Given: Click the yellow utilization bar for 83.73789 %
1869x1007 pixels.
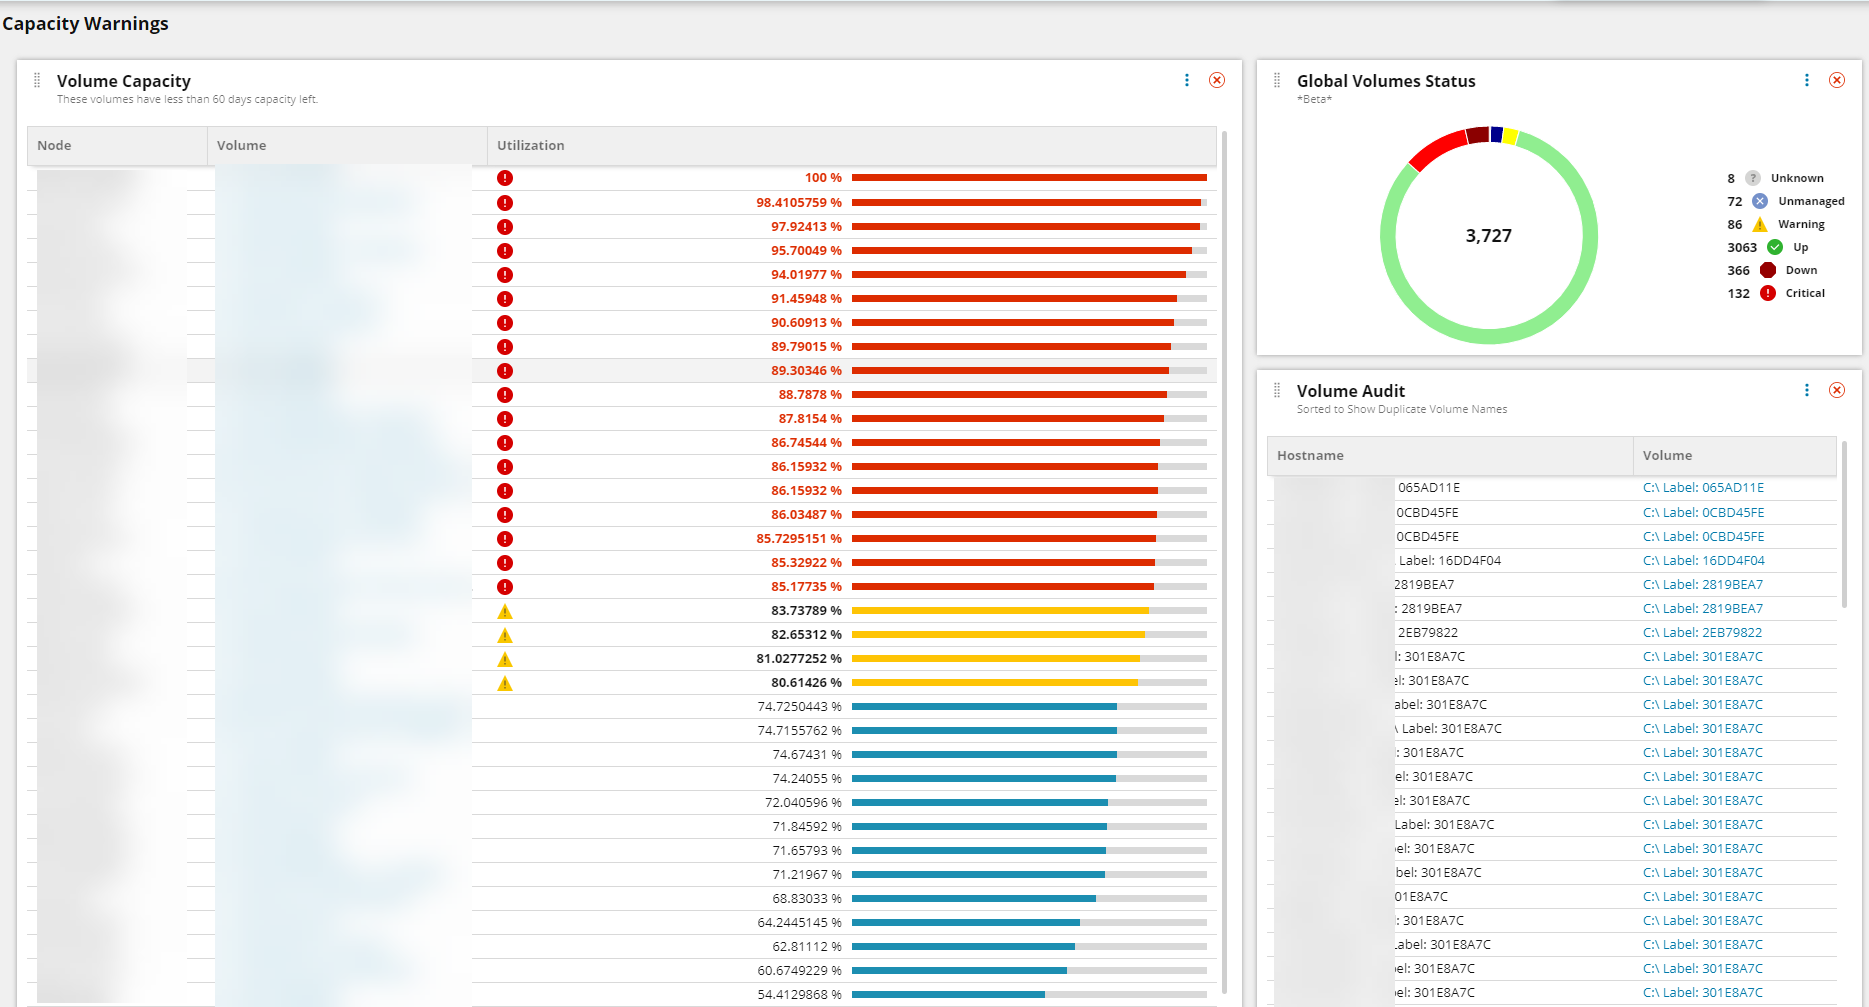Looking at the screenshot, I should 1000,611.
